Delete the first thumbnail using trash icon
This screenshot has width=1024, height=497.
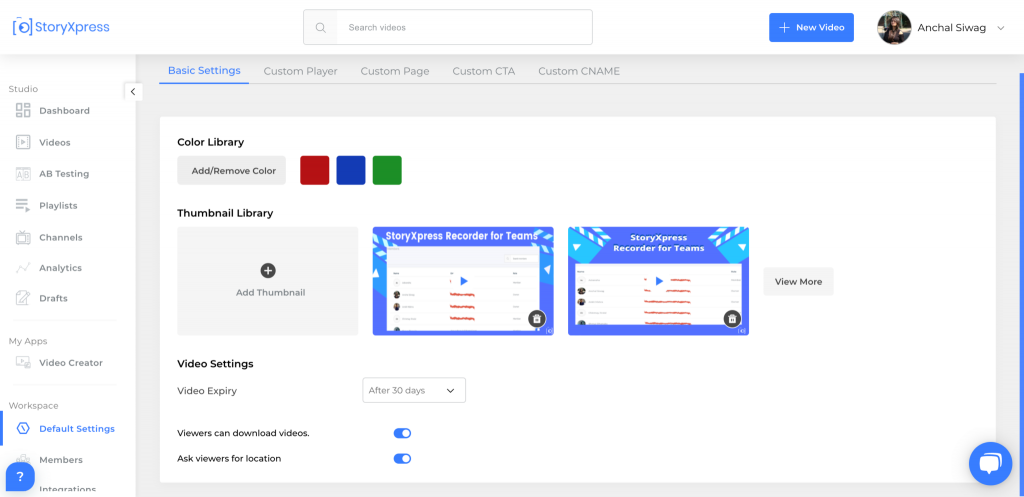pos(537,319)
